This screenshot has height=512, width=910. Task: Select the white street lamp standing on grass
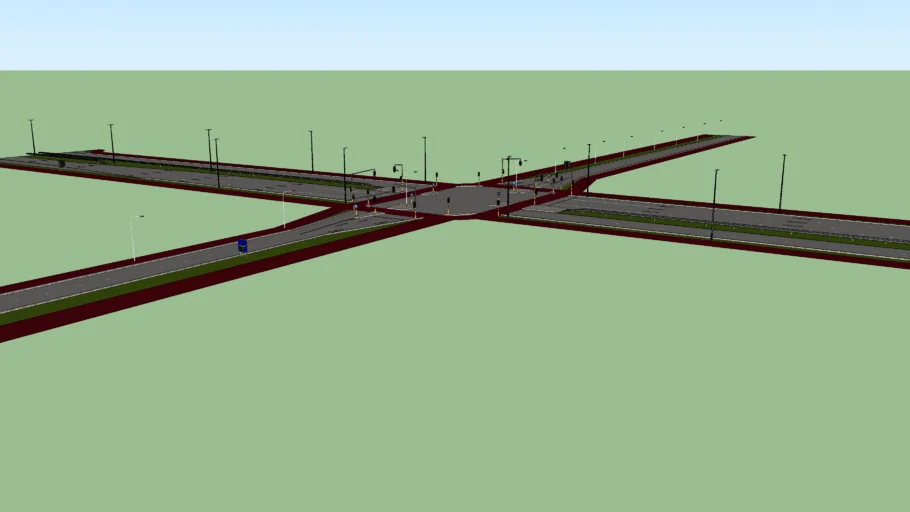pos(132,238)
